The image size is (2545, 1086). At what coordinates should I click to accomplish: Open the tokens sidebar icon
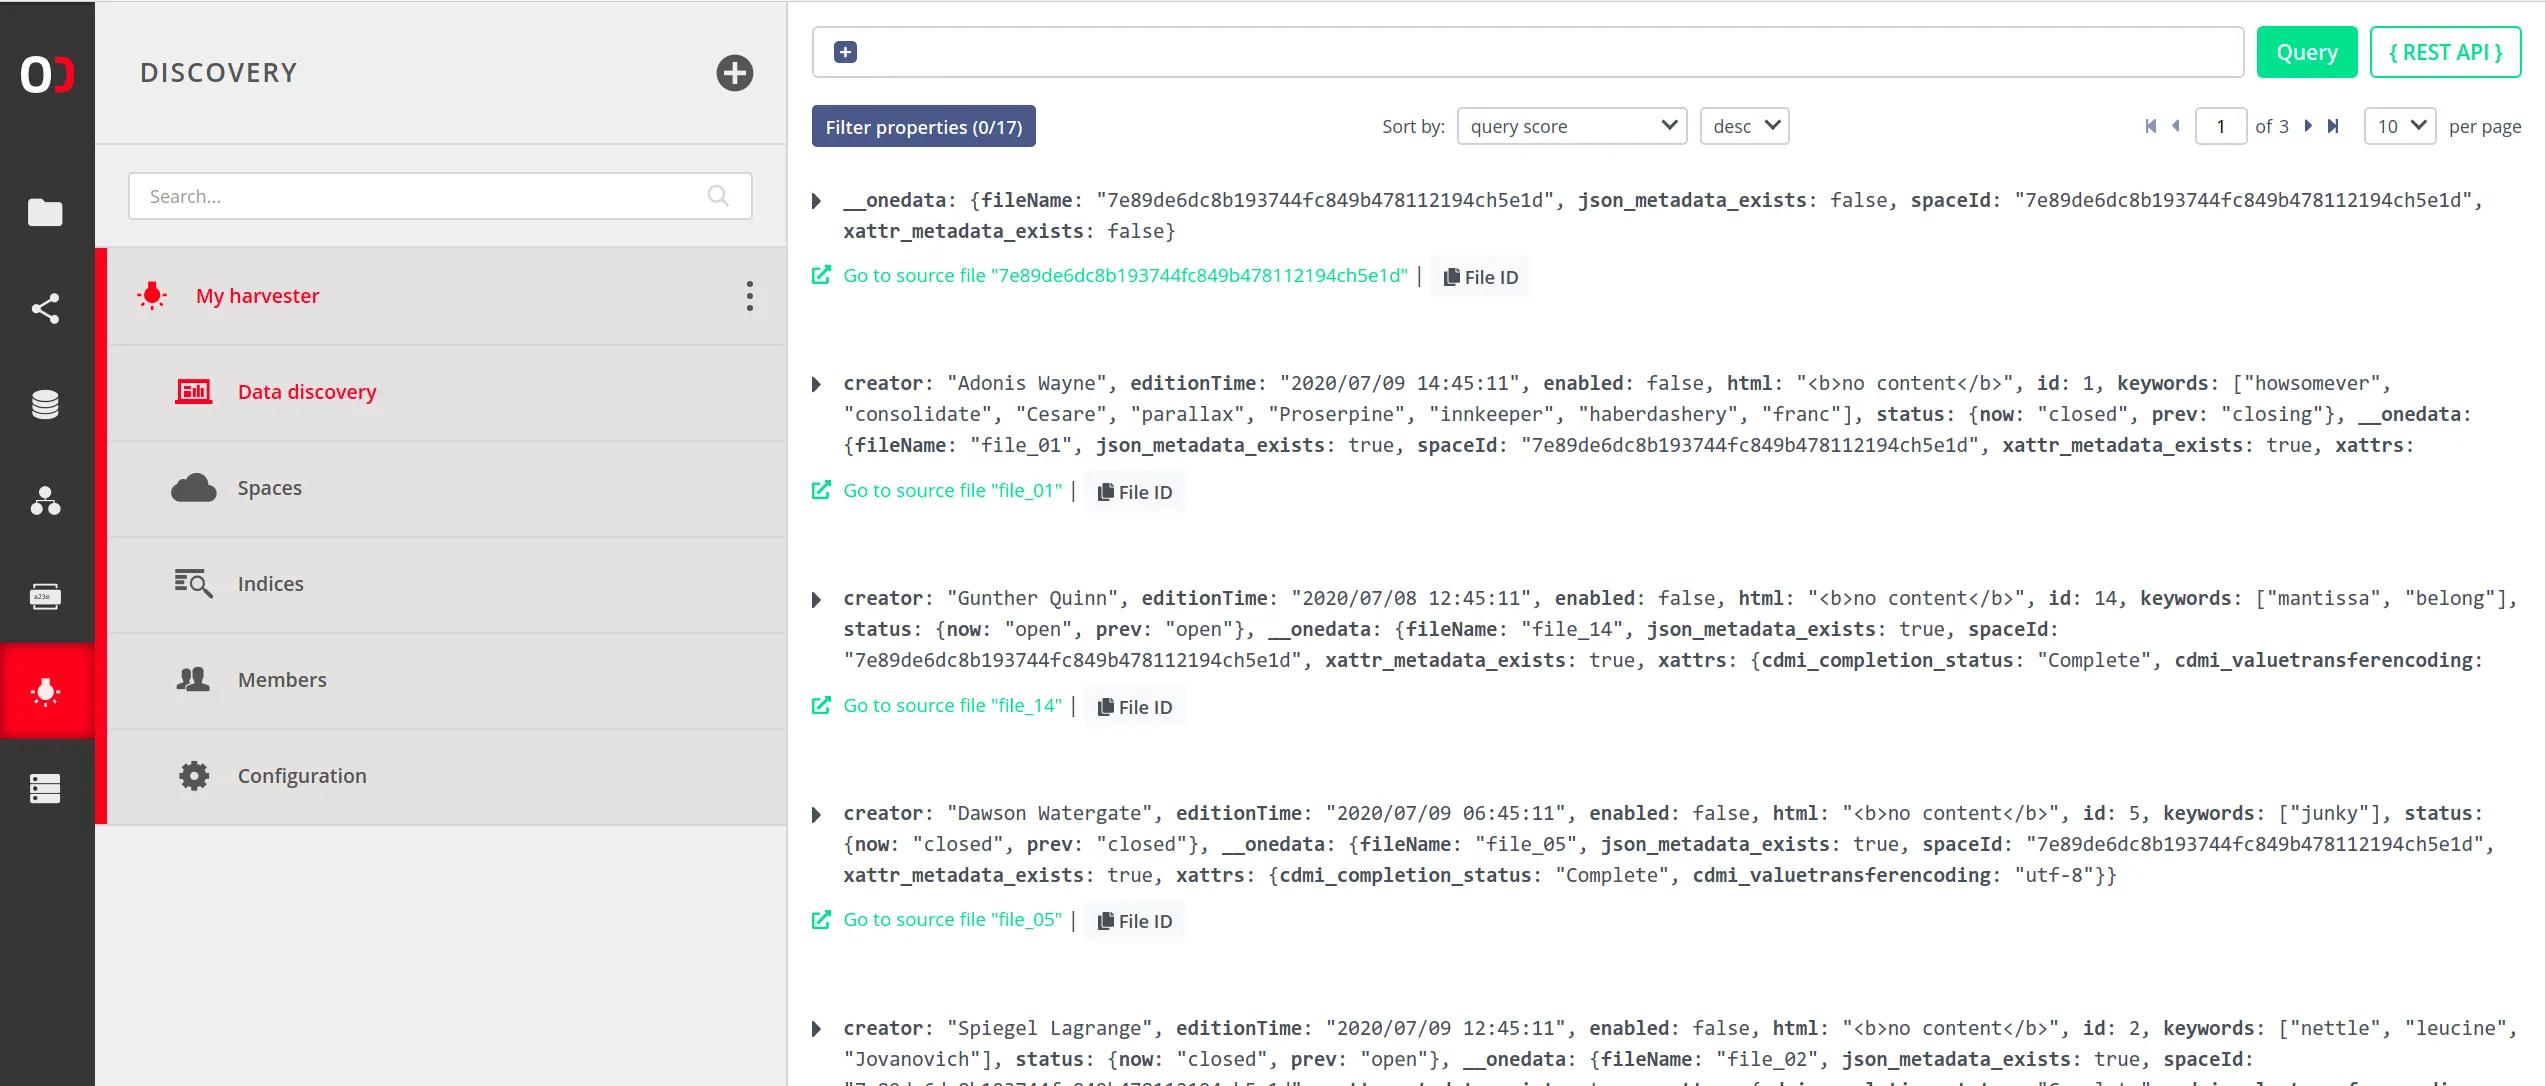(x=45, y=597)
